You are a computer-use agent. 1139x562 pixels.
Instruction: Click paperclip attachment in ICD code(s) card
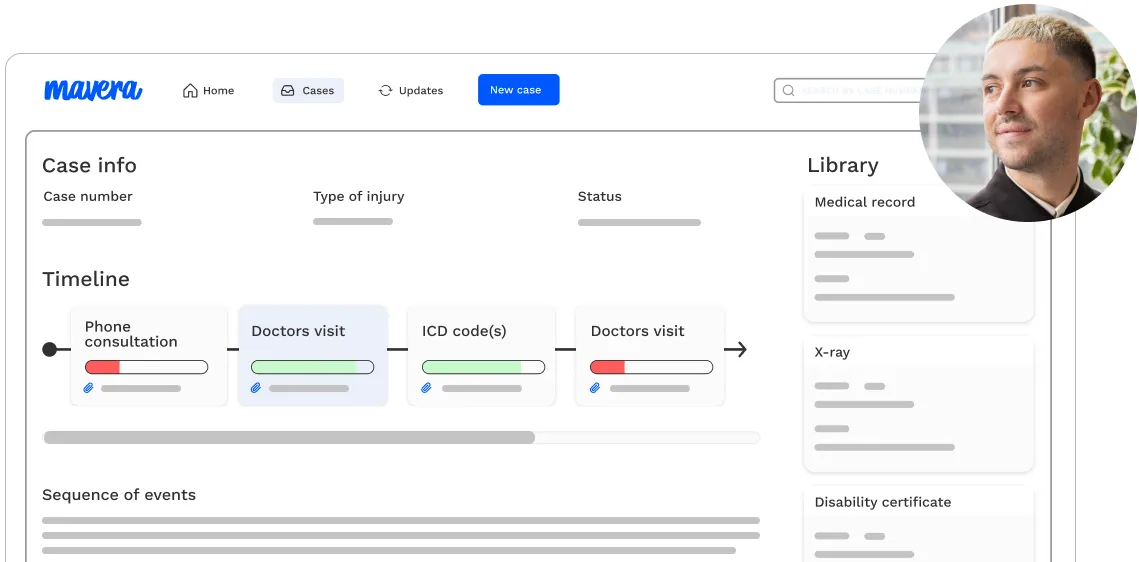point(426,388)
